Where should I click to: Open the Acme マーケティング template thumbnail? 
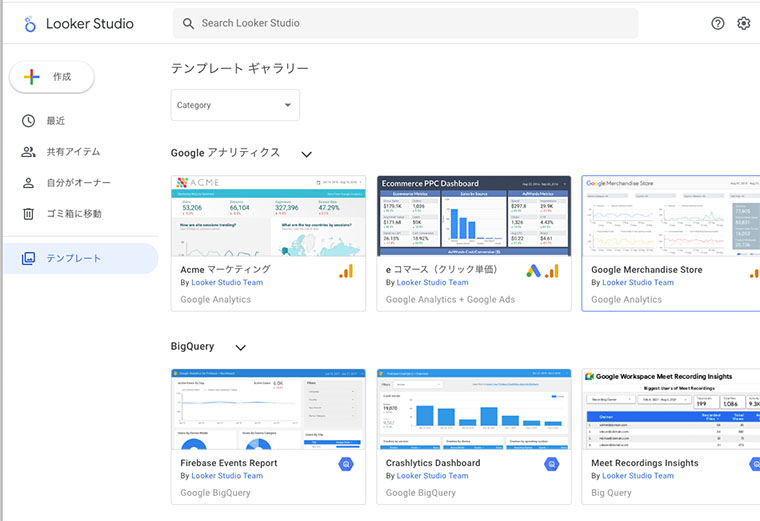point(269,216)
